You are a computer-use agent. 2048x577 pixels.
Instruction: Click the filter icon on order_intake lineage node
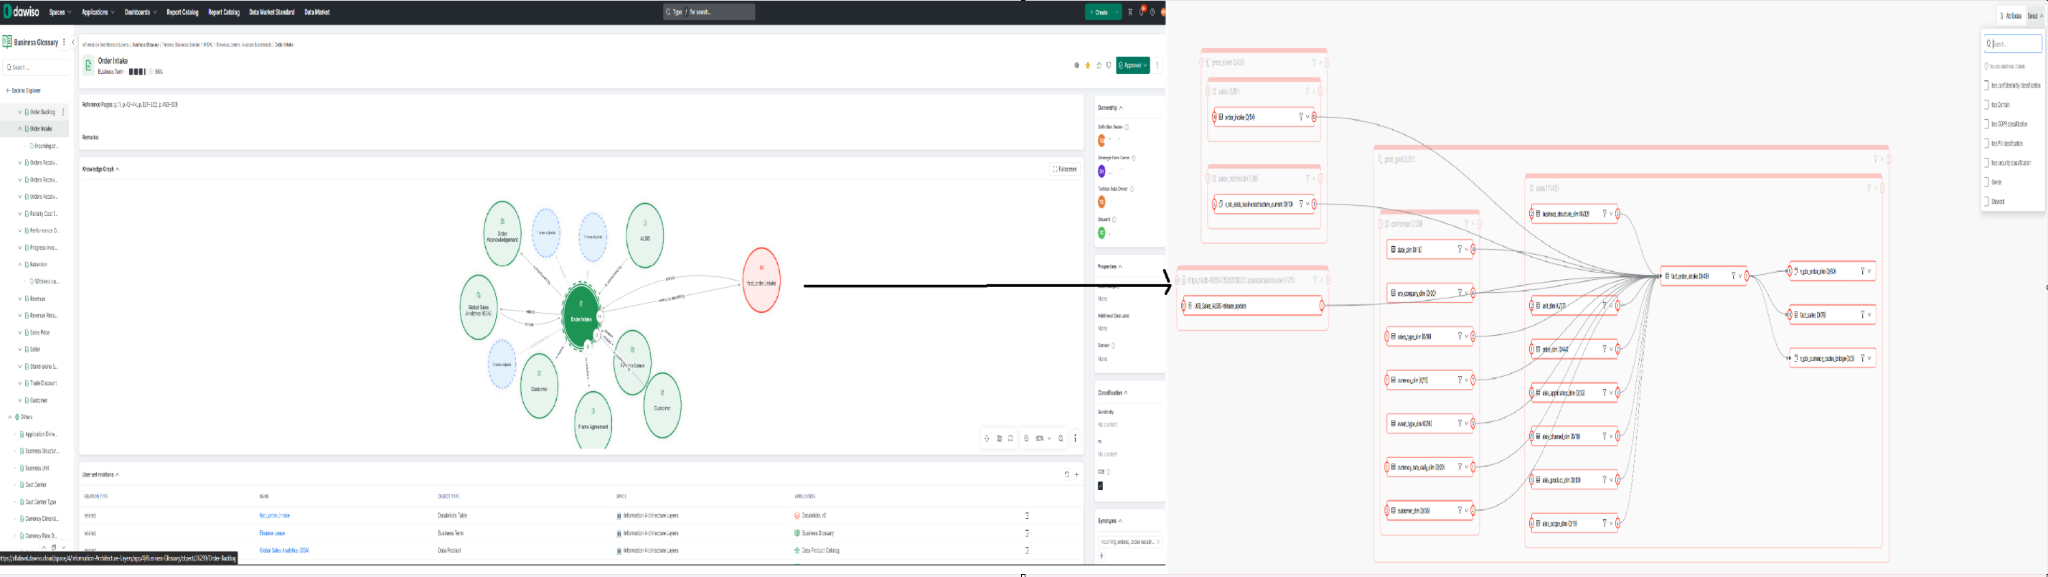pos(1301,117)
